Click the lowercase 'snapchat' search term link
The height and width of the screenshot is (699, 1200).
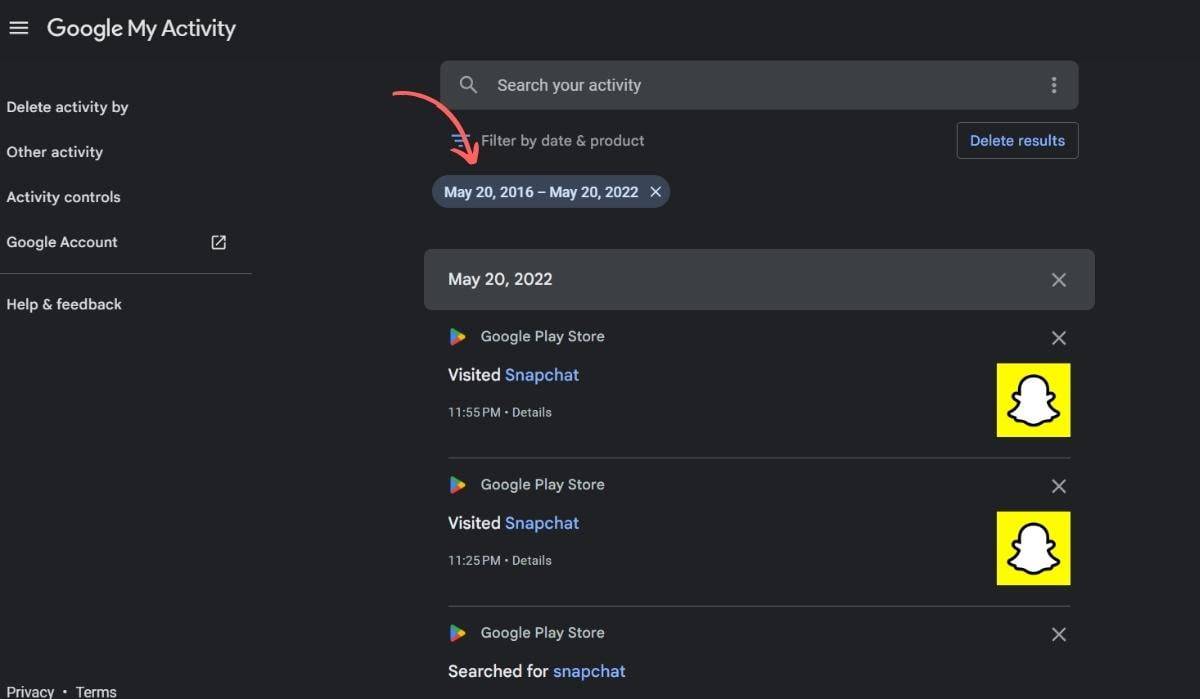pos(589,671)
